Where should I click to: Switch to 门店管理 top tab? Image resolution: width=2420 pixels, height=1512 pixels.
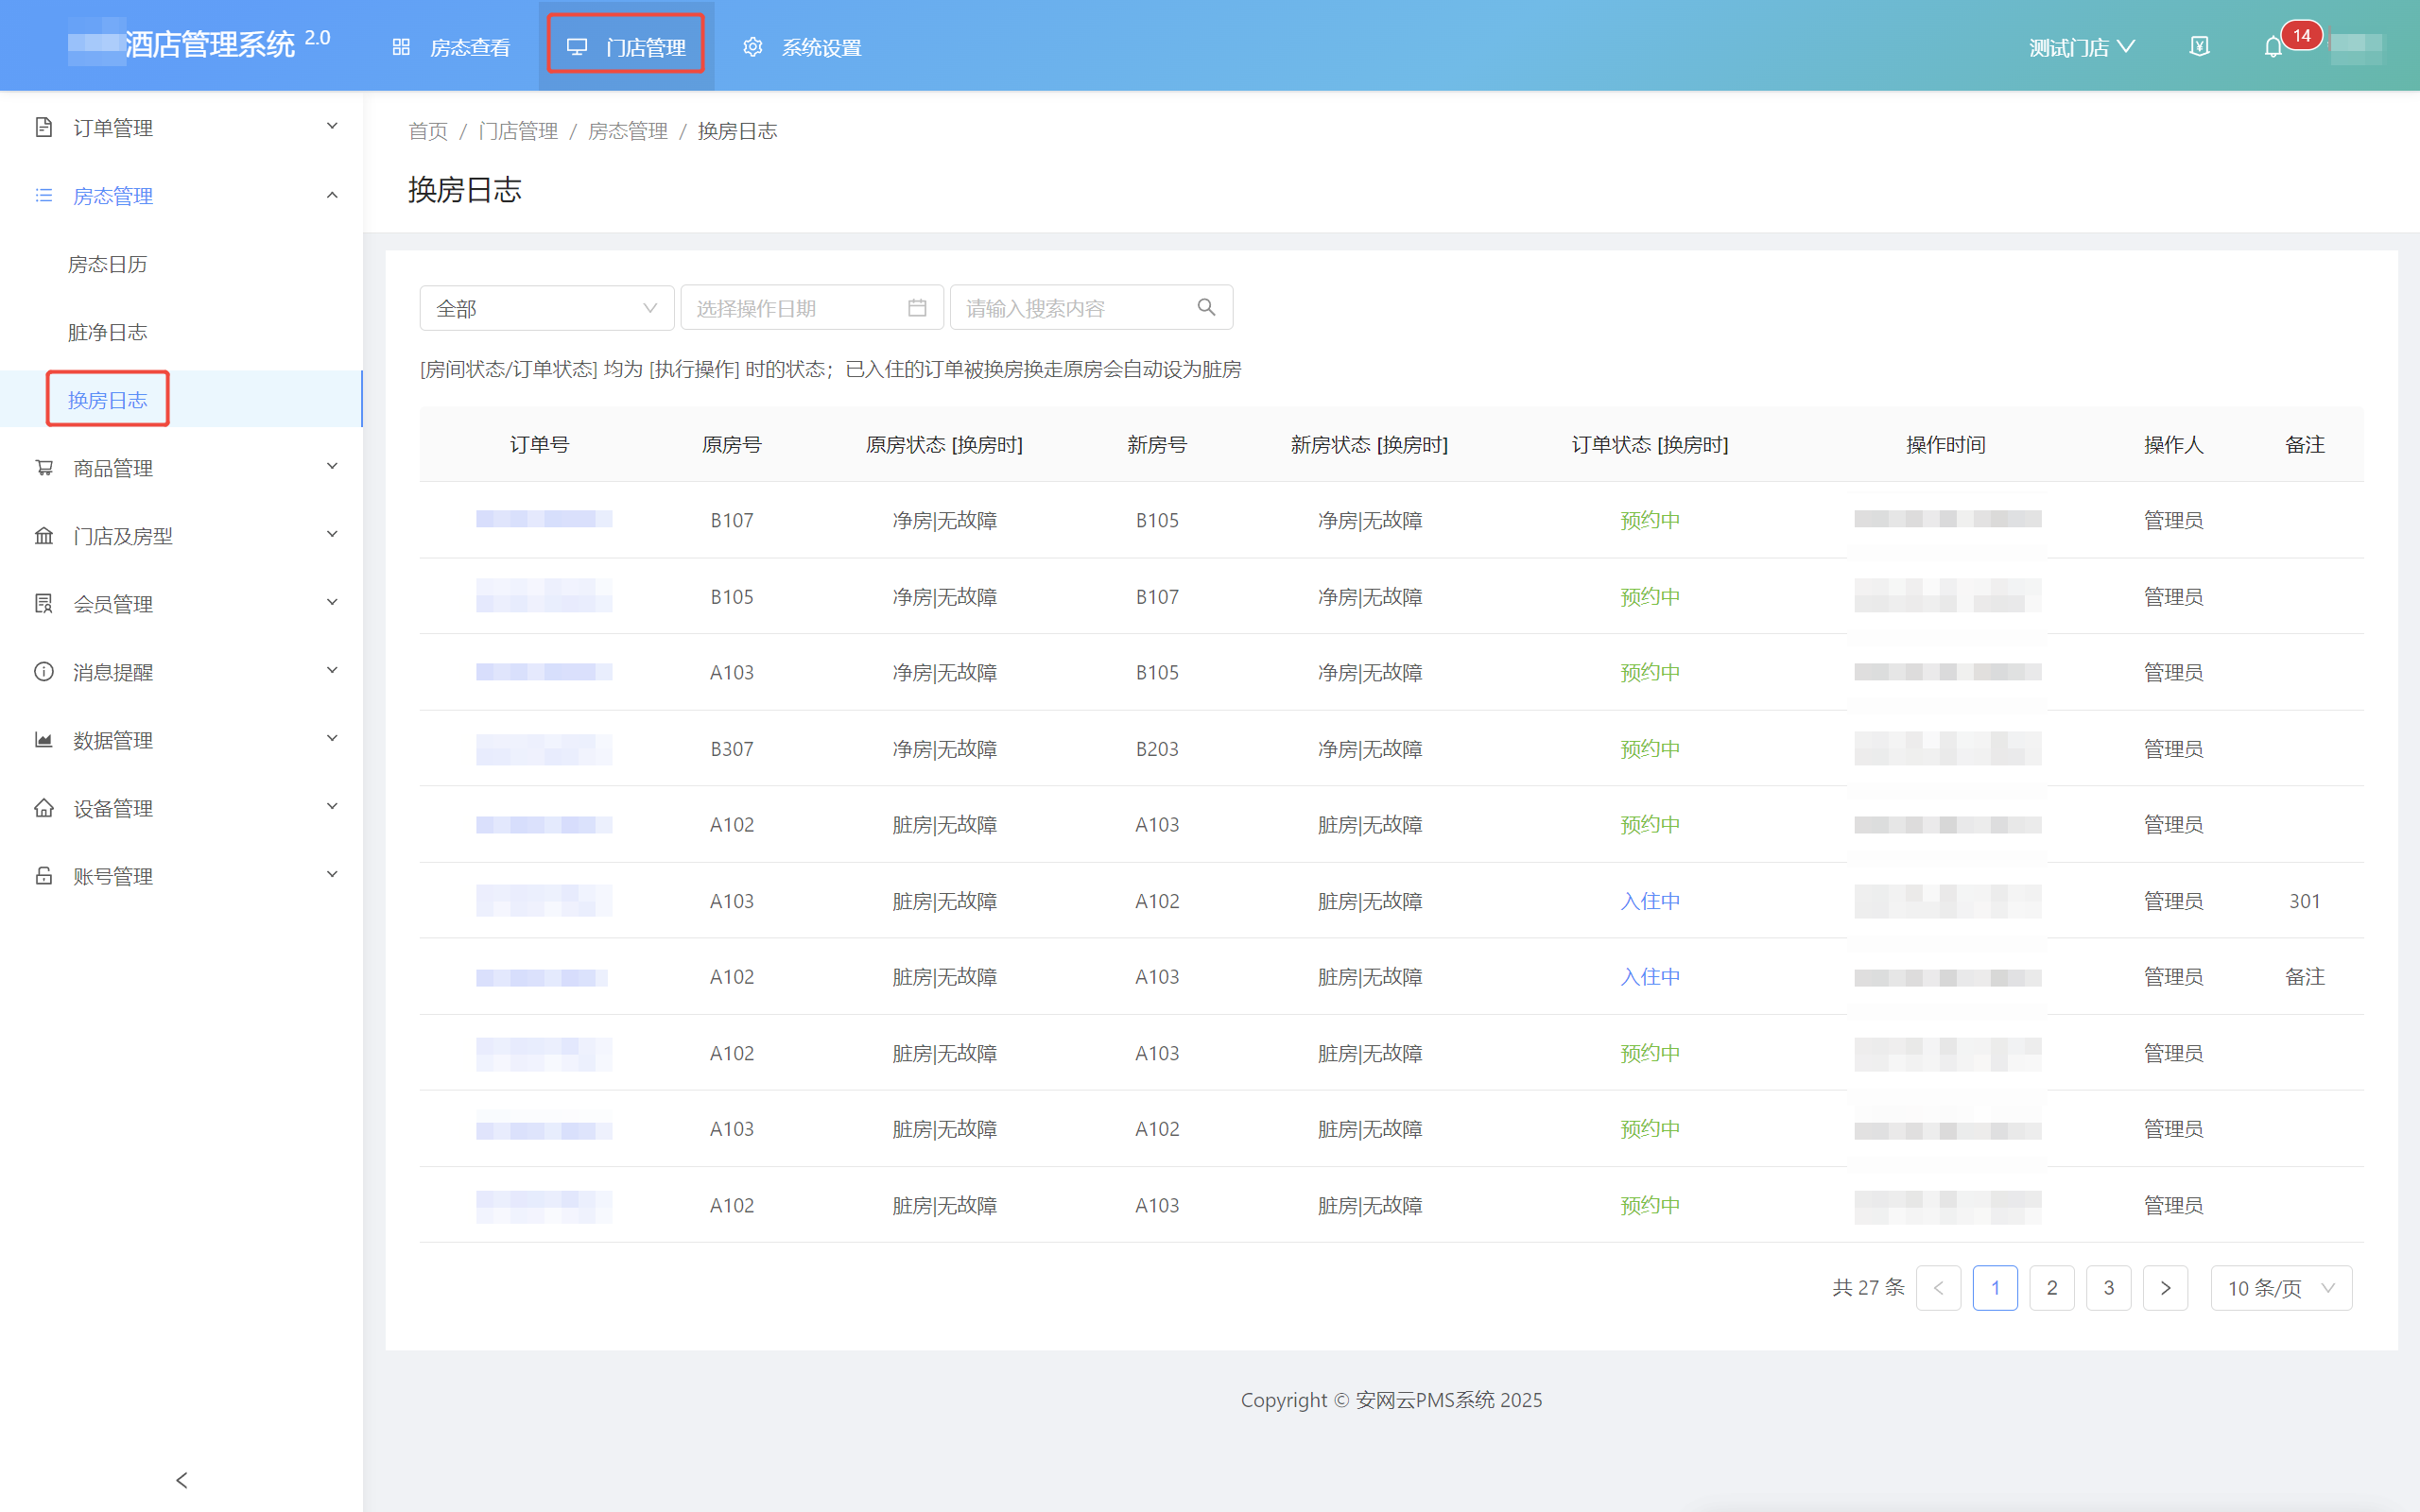click(626, 45)
